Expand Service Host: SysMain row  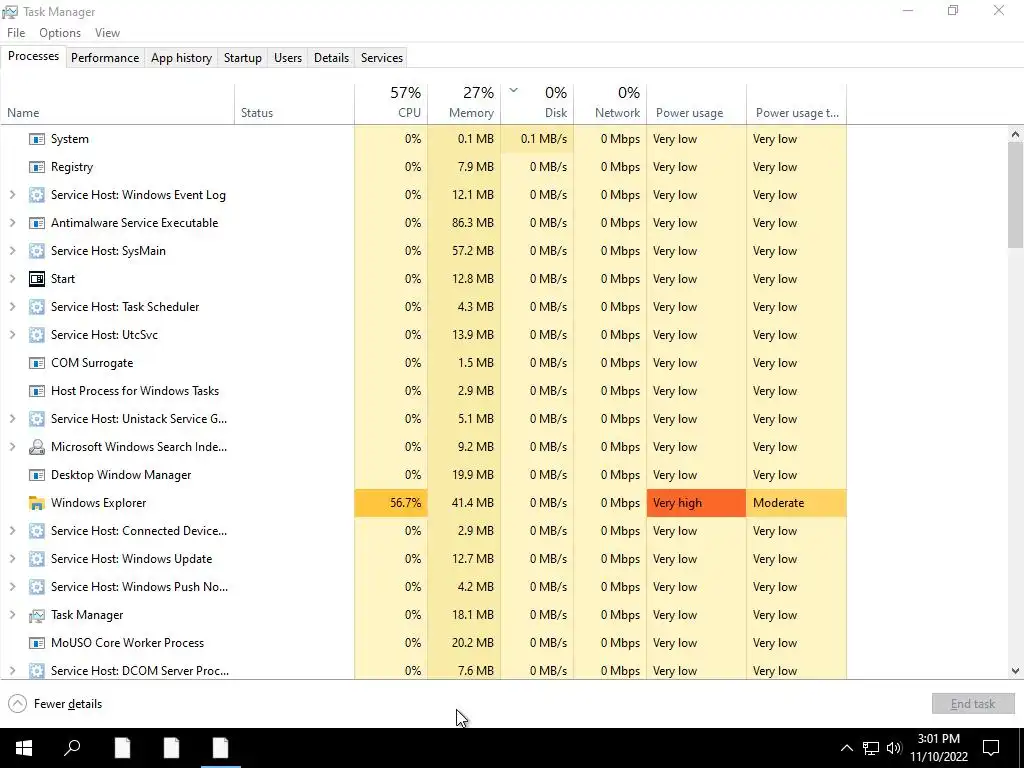tap(12, 251)
